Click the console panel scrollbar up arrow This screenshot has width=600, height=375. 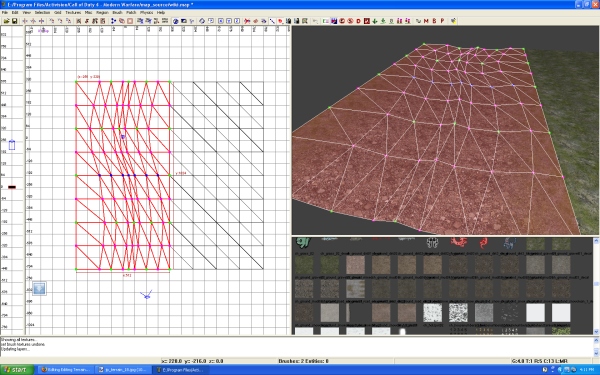[x=596, y=340]
